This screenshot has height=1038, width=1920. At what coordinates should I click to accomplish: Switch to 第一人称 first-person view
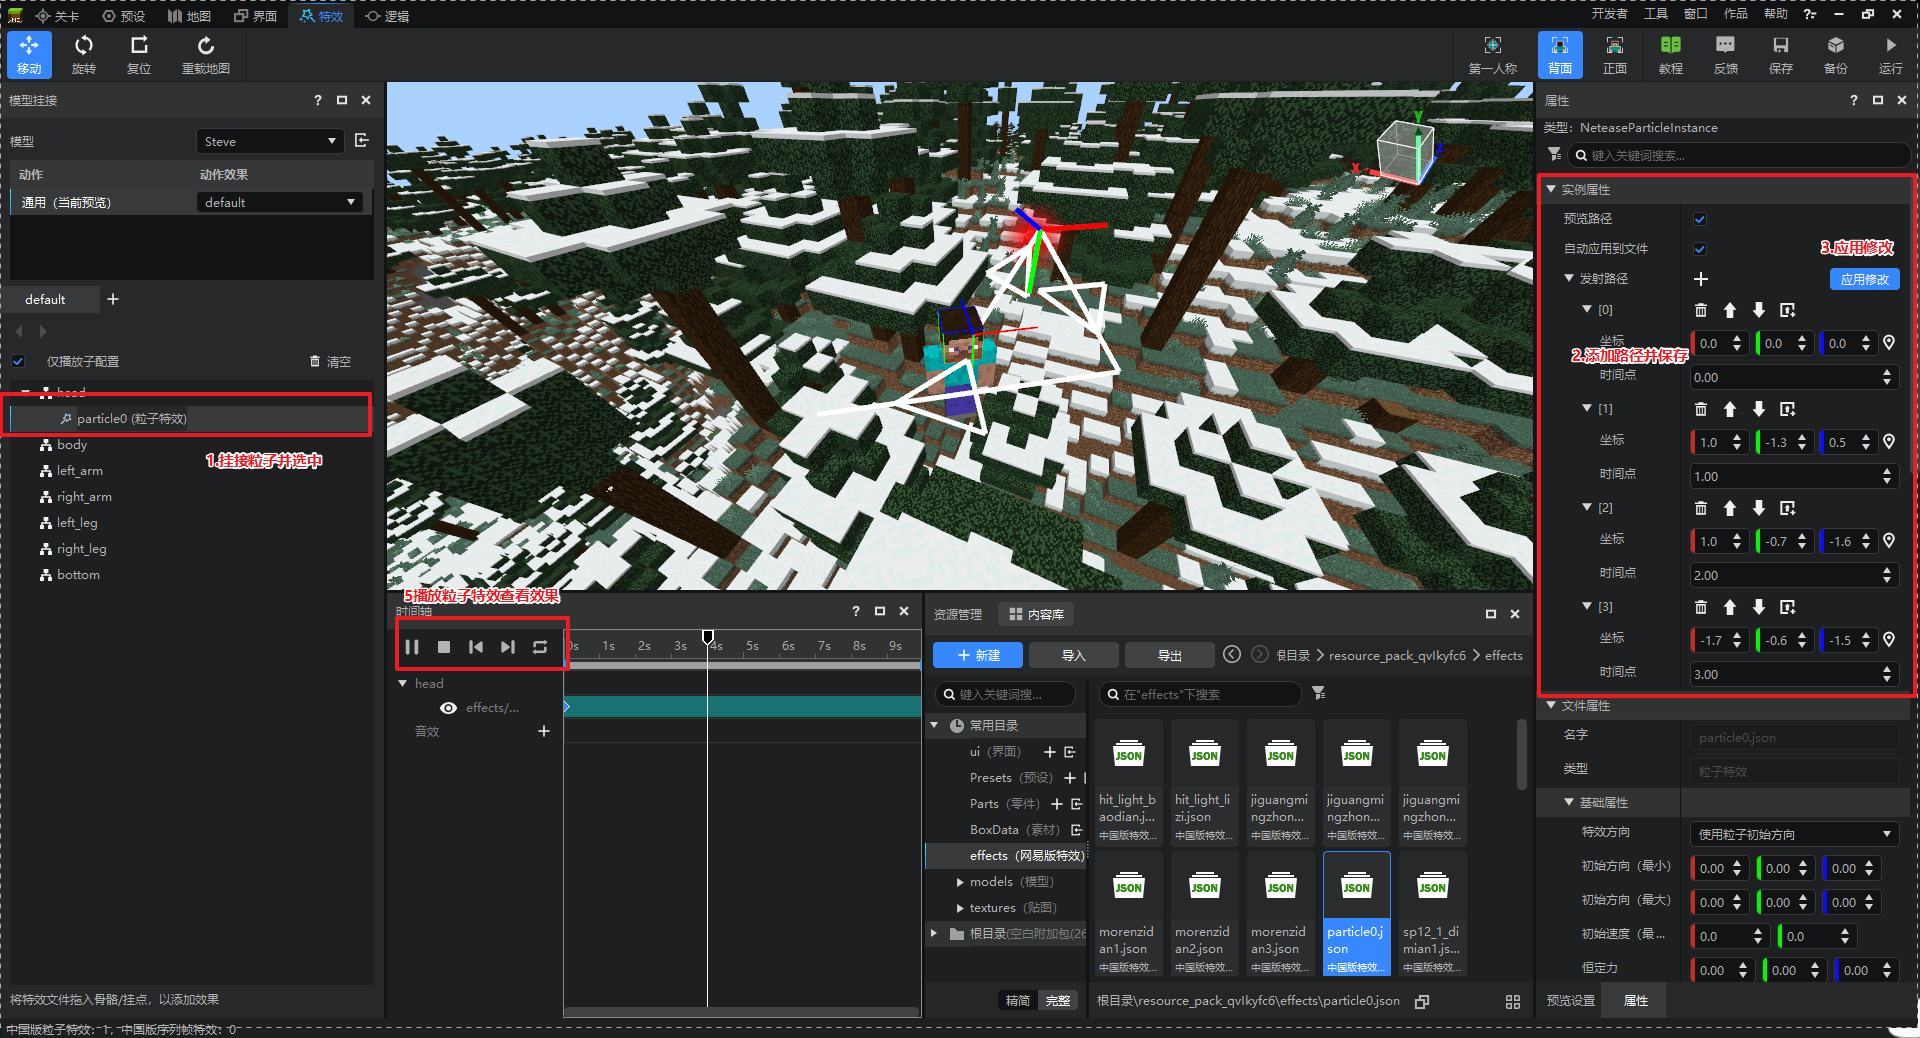[x=1492, y=54]
